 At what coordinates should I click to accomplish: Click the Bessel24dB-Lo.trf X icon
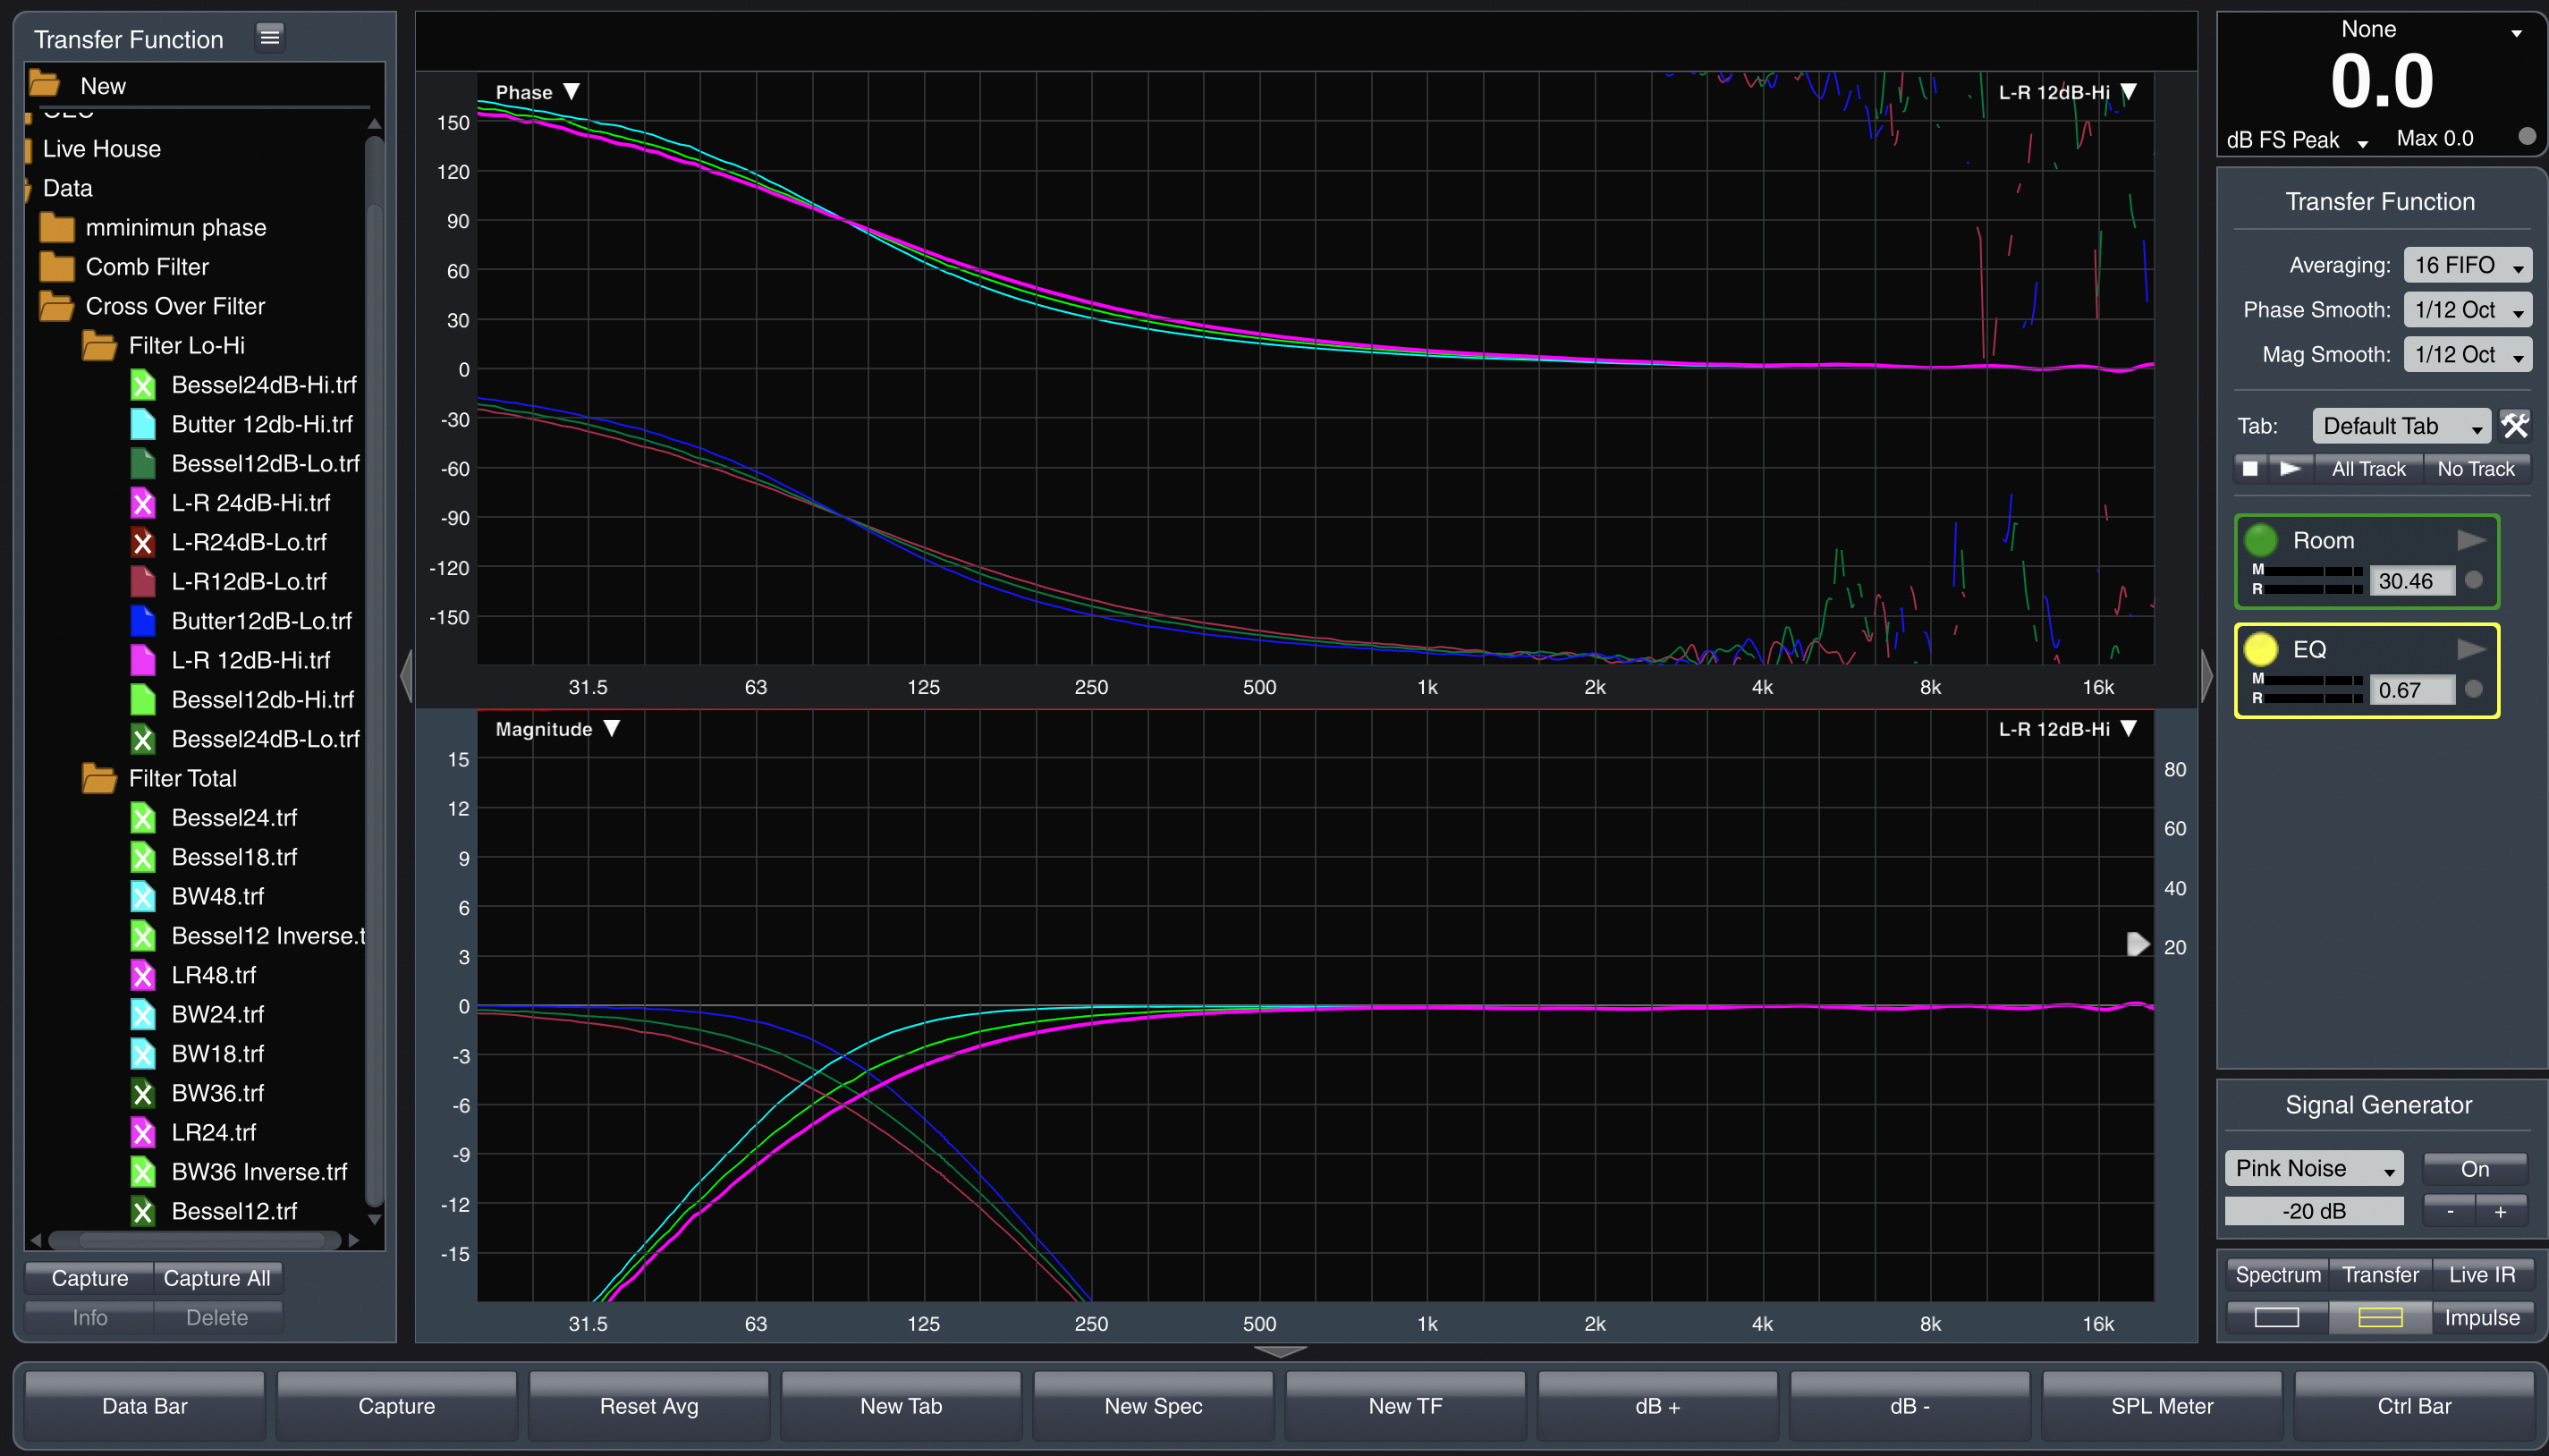(x=143, y=739)
